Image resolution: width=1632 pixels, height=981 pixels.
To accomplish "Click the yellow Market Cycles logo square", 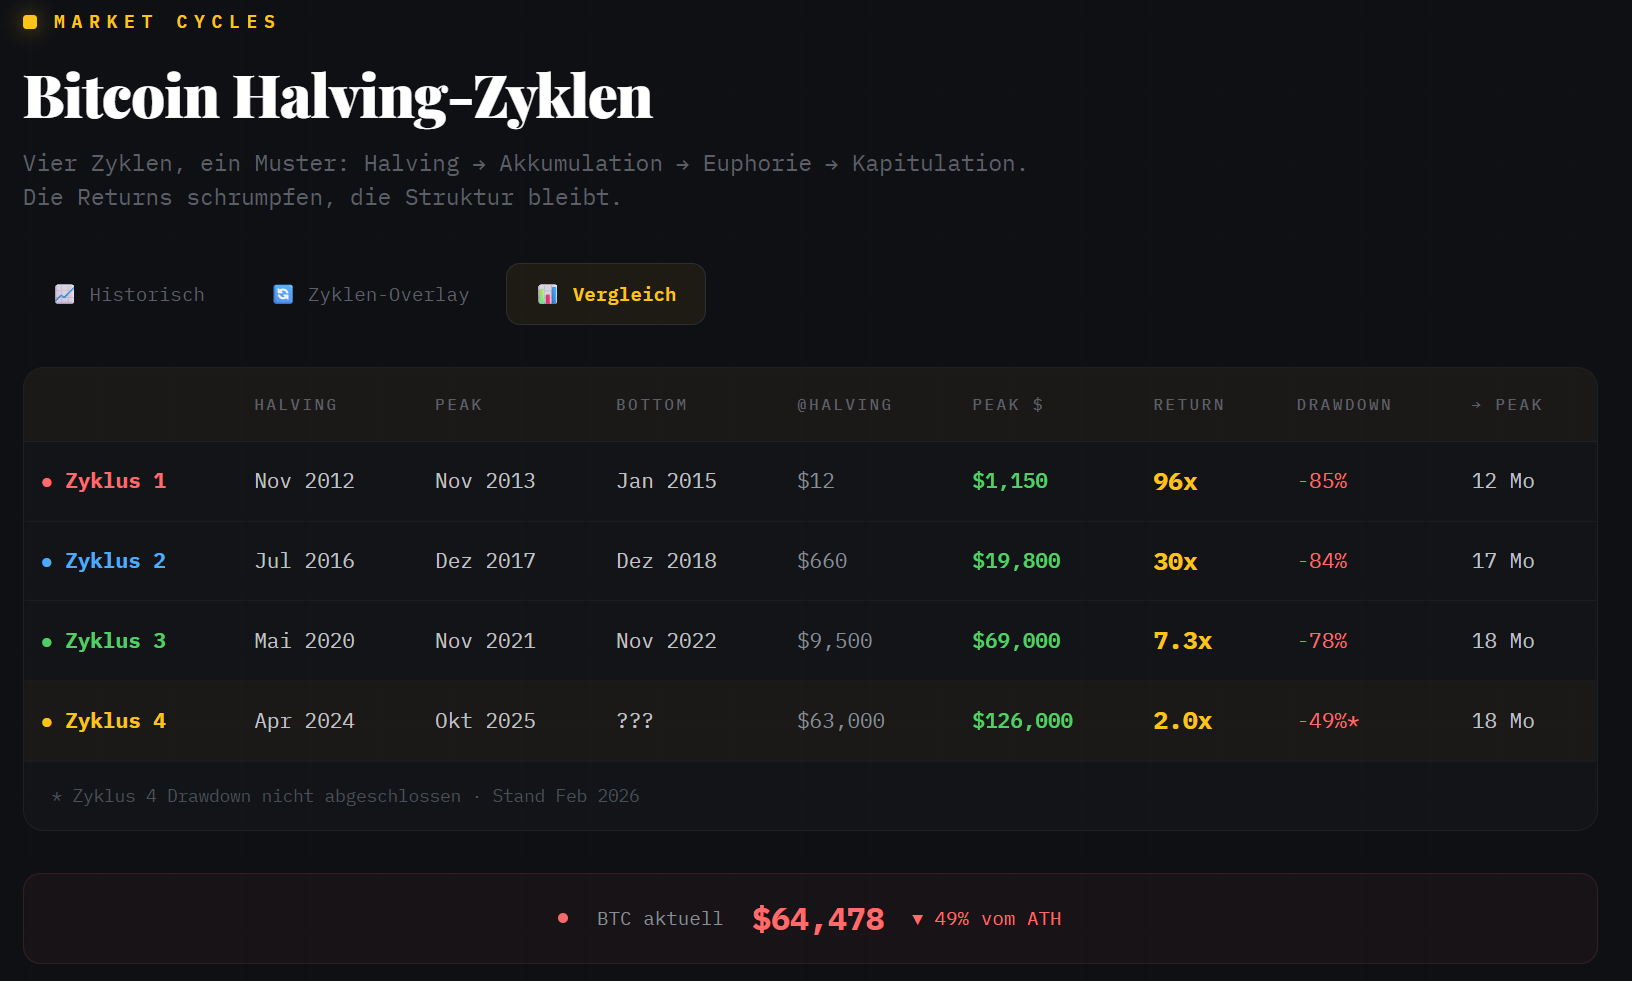I will [30, 22].
